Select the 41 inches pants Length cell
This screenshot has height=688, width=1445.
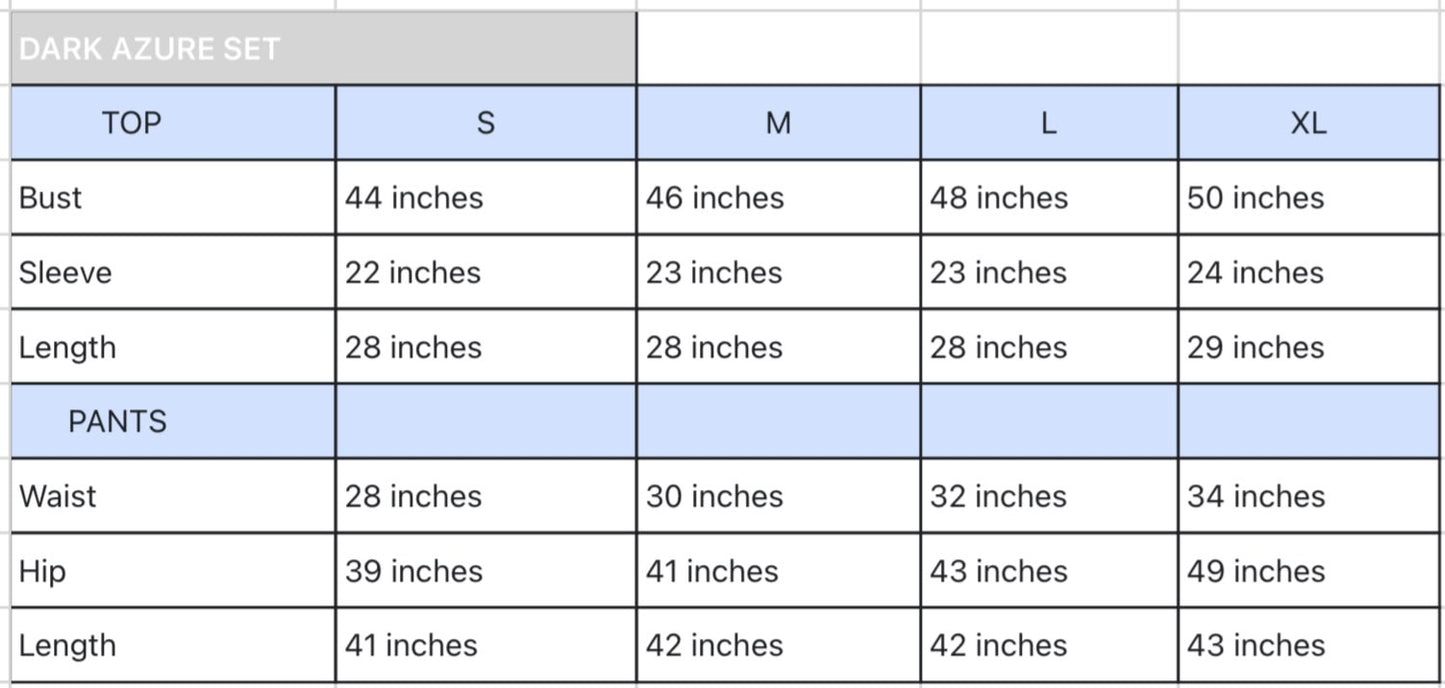[486, 645]
